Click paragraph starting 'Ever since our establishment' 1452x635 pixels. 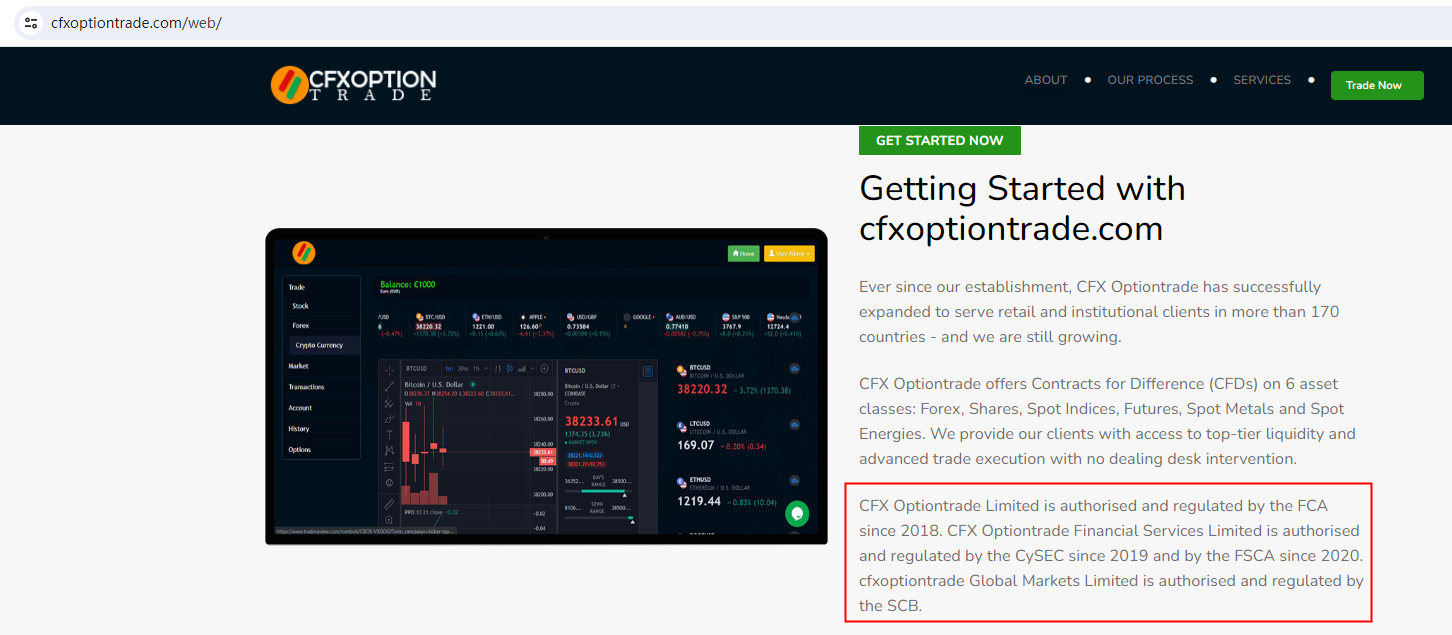(1100, 312)
